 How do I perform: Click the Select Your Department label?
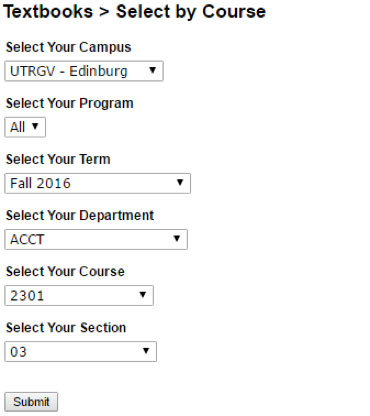click(80, 215)
